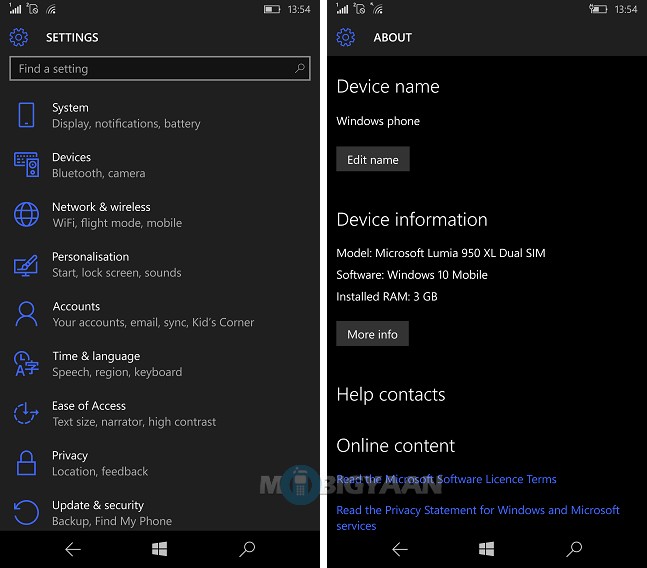
Task: Tap search key on Settings screen nav bar
Action: pos(247,549)
